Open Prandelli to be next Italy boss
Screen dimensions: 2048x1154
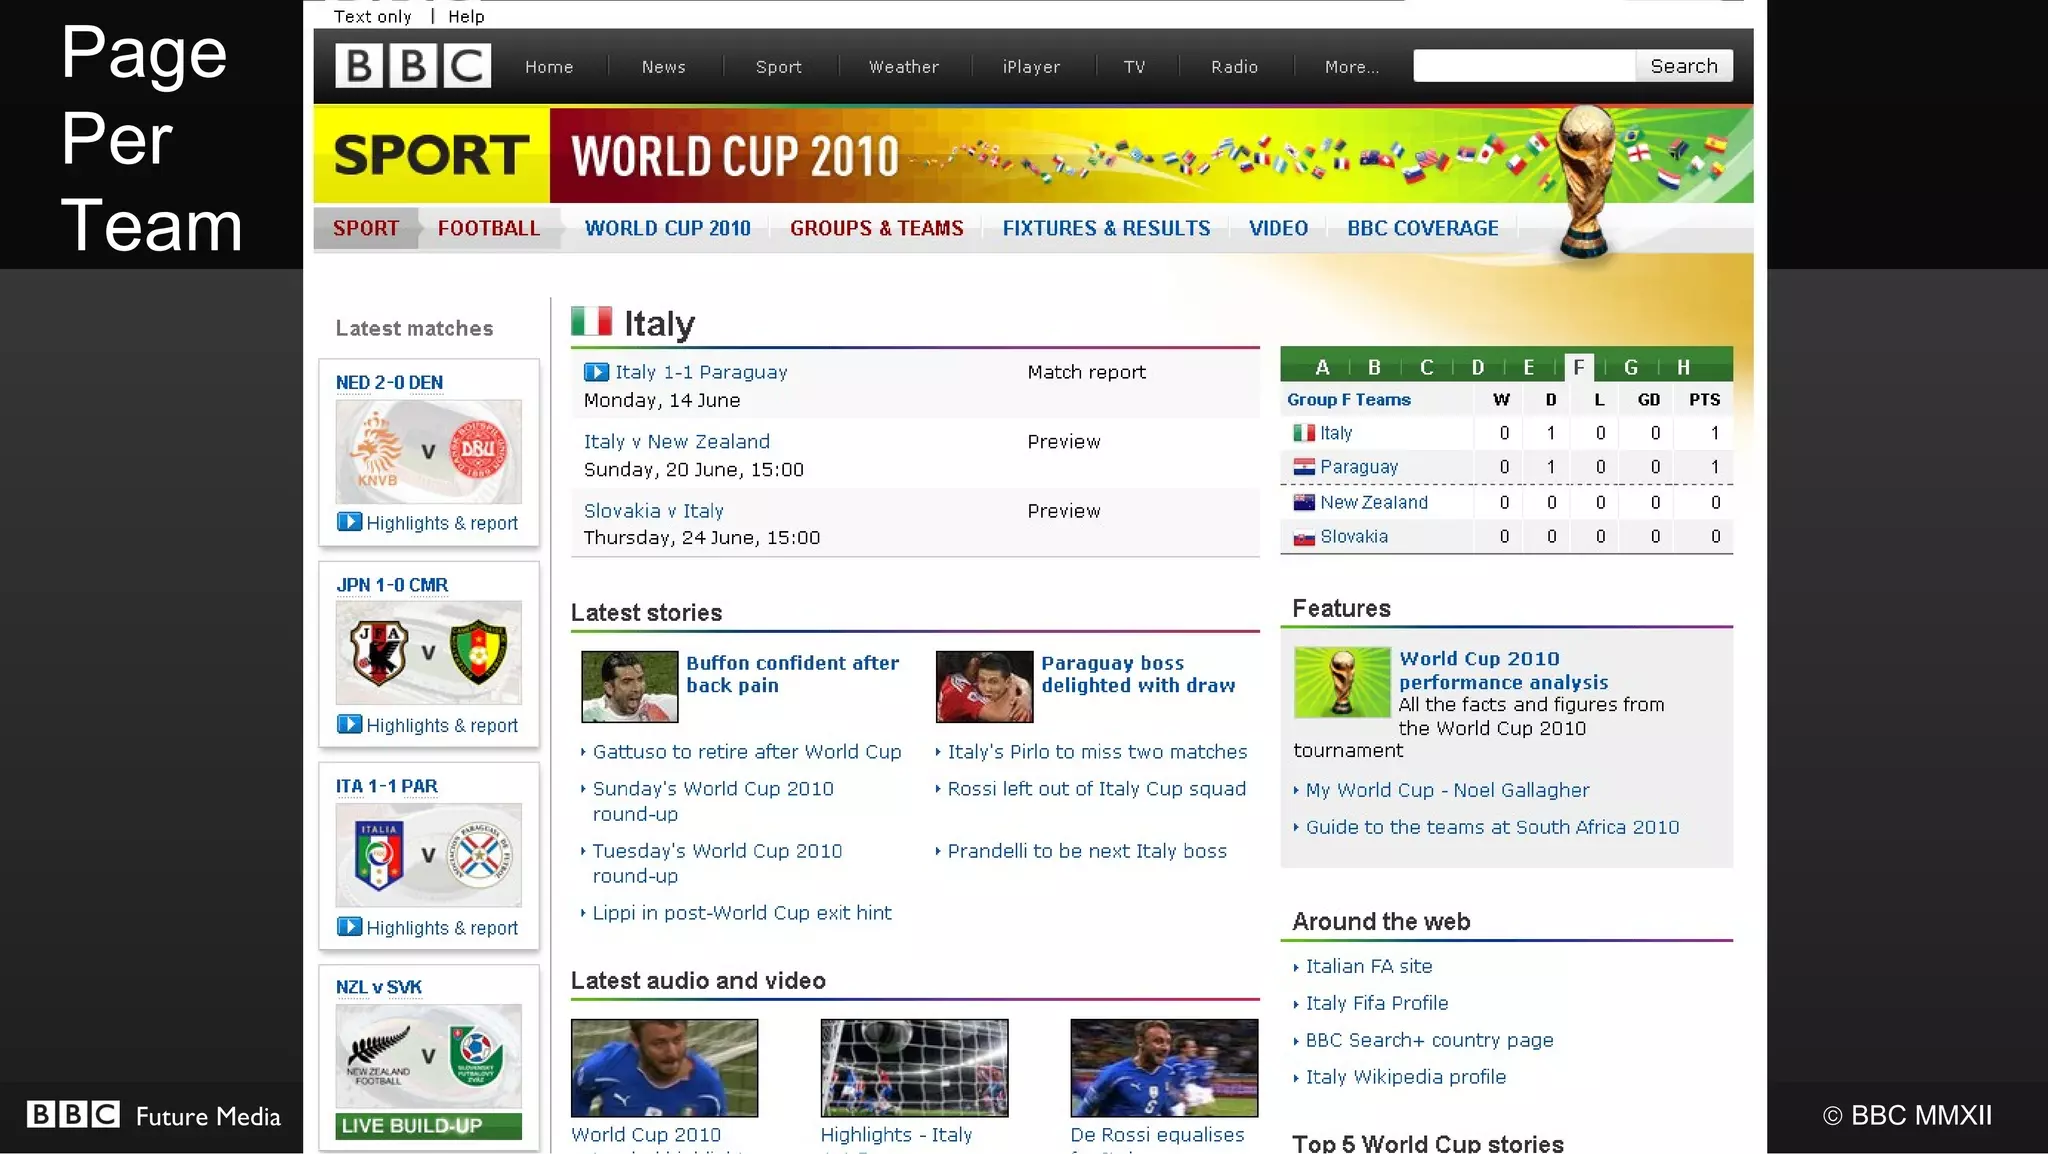tap(1087, 850)
